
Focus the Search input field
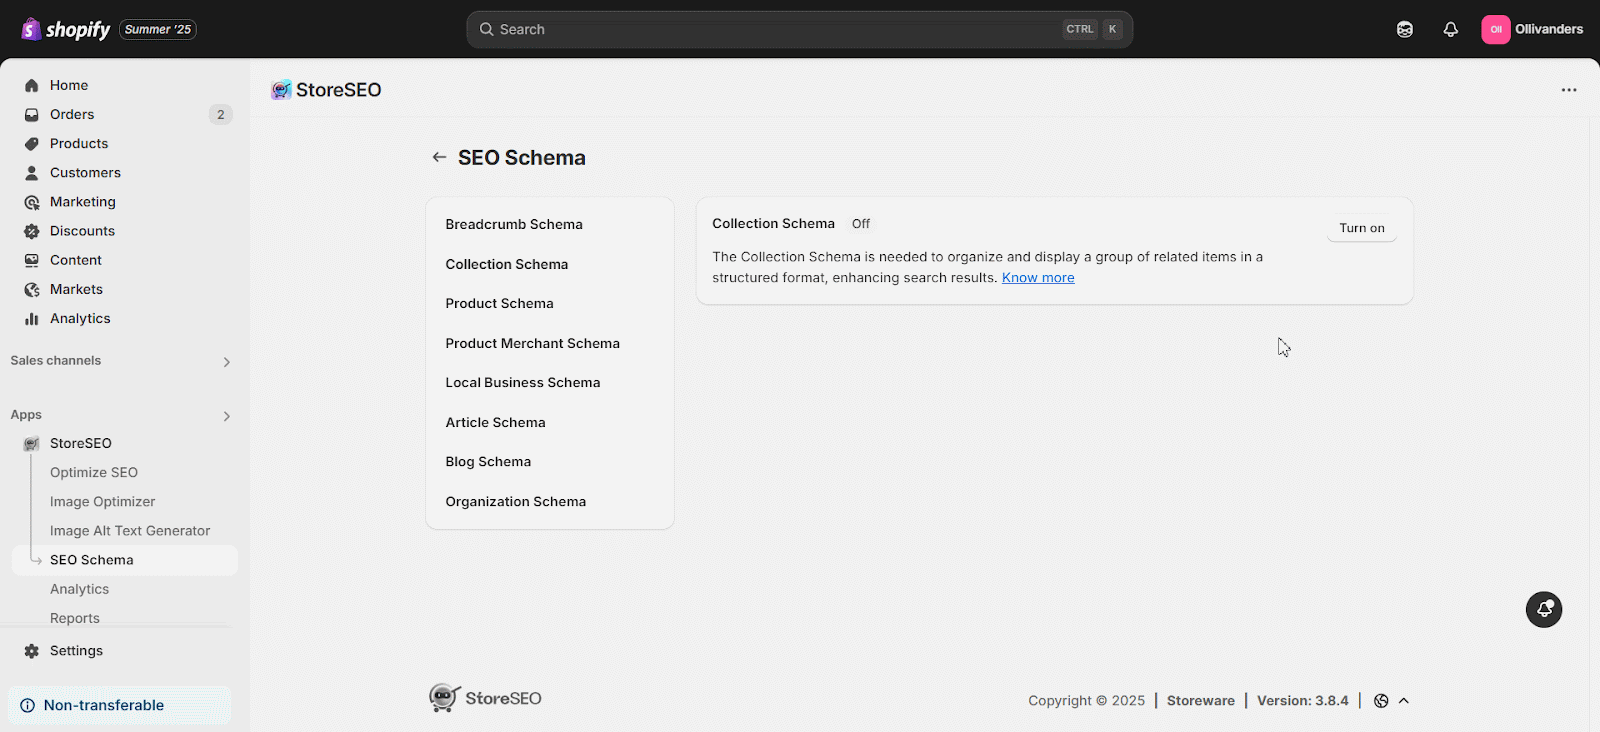pyautogui.click(x=799, y=29)
